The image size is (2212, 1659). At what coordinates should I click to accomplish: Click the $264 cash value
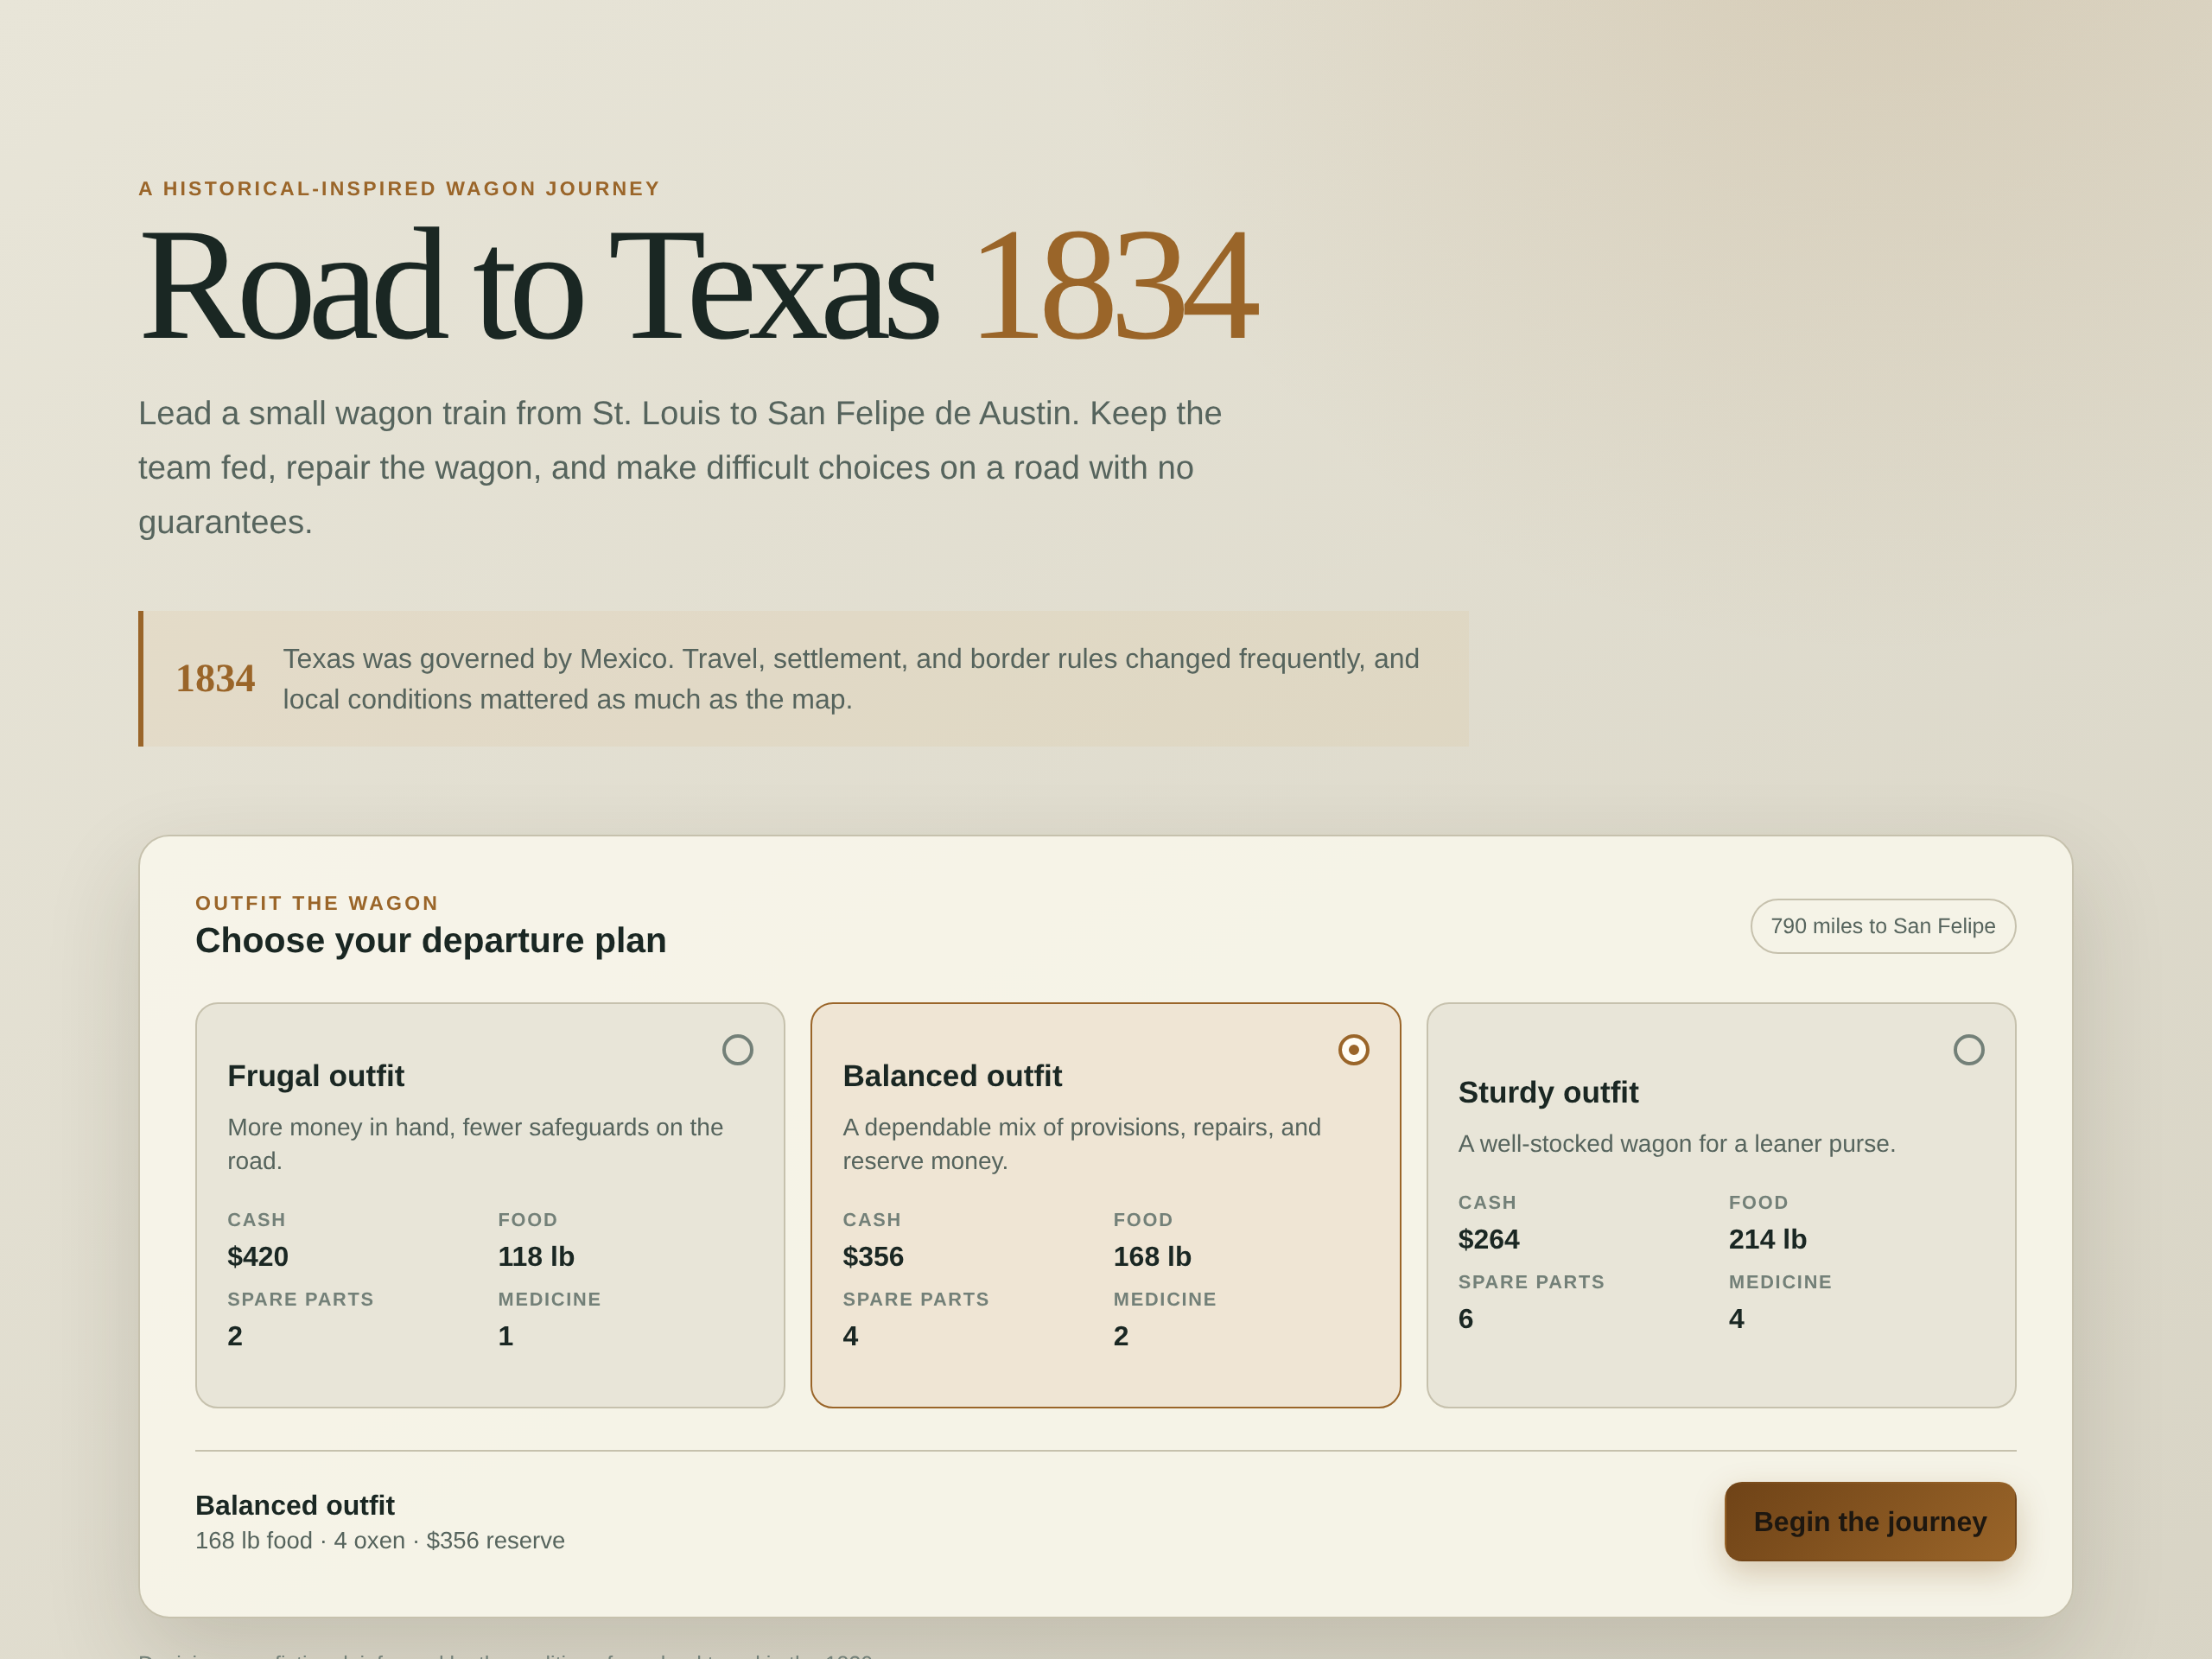[1488, 1239]
